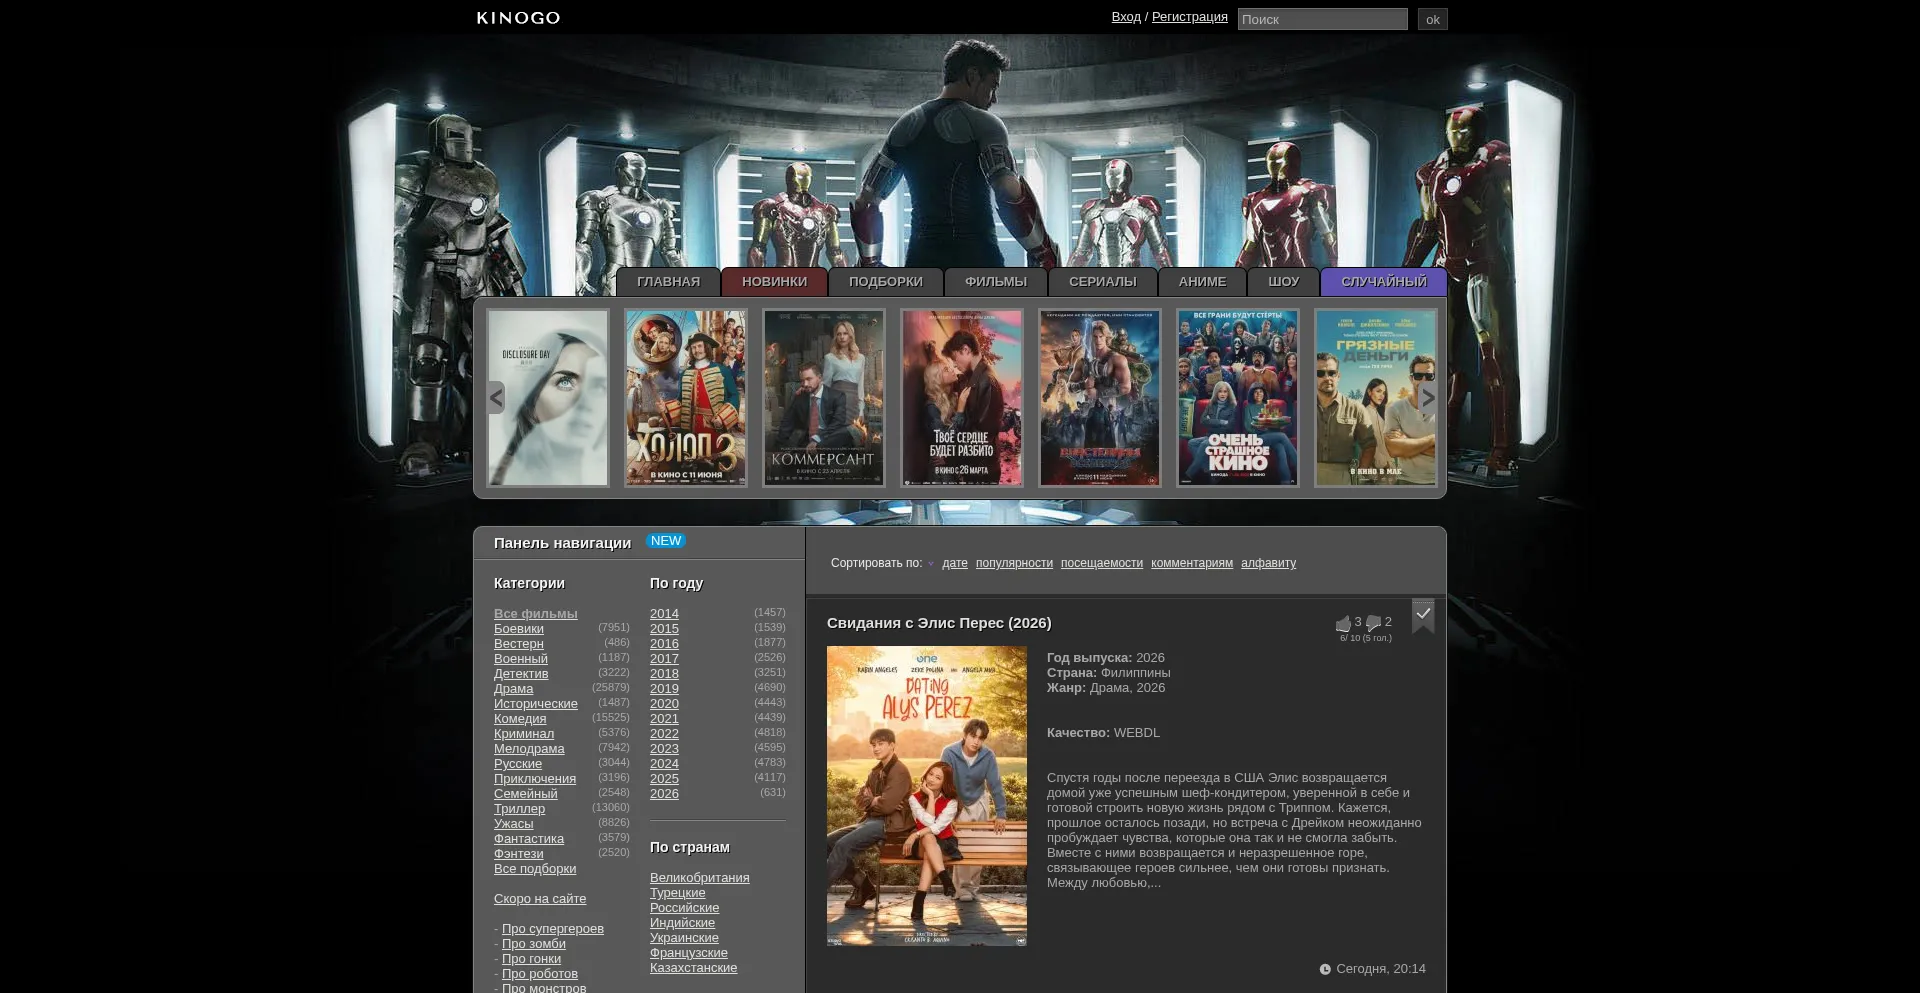Image resolution: width=1920 pixels, height=993 pixels.
Task: Open the Про гонки collection
Action: click(531, 959)
